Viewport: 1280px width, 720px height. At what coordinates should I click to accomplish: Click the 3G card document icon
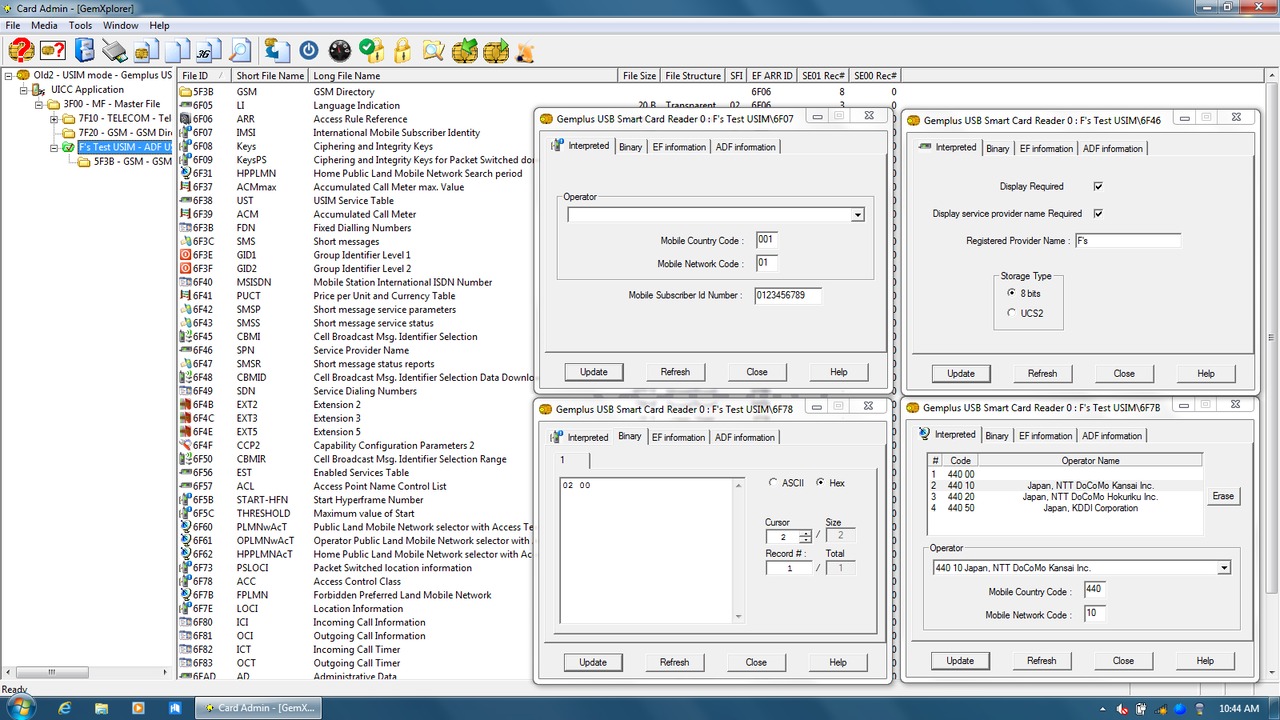tap(207, 50)
